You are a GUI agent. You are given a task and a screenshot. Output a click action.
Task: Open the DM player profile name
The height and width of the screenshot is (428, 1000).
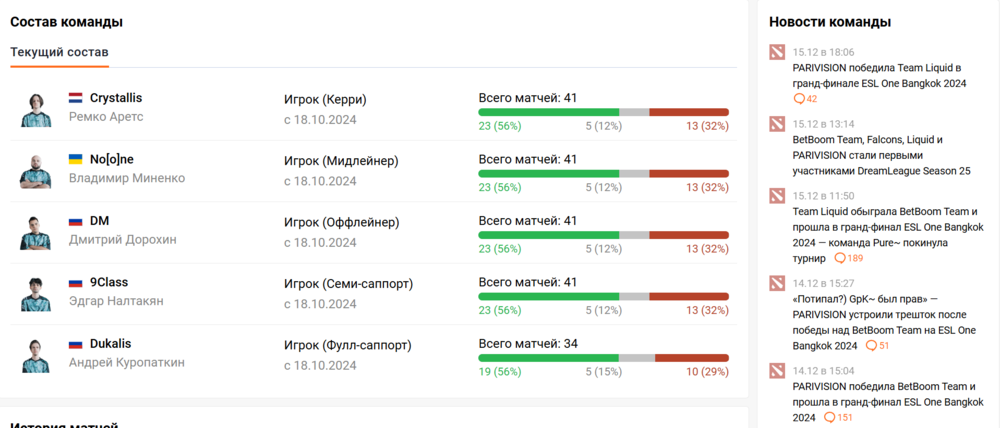(x=99, y=221)
